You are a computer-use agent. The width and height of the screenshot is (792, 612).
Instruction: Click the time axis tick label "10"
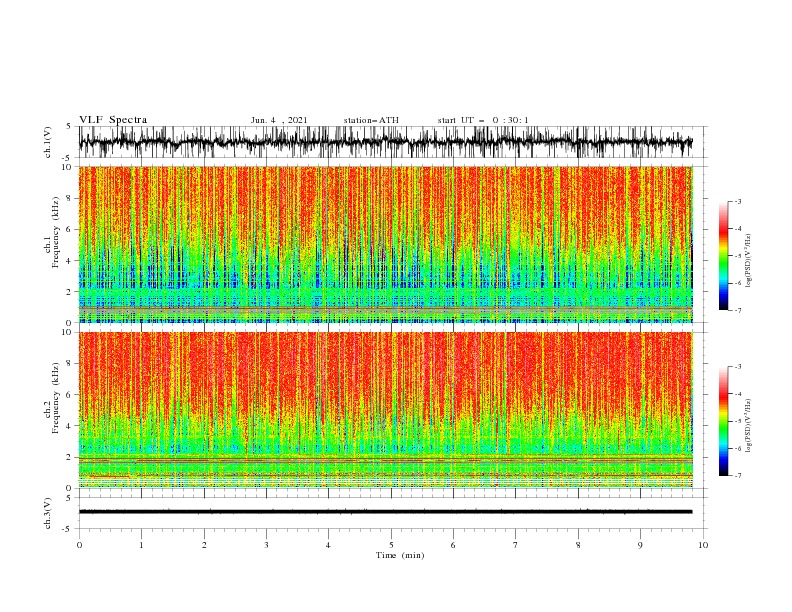(x=703, y=545)
